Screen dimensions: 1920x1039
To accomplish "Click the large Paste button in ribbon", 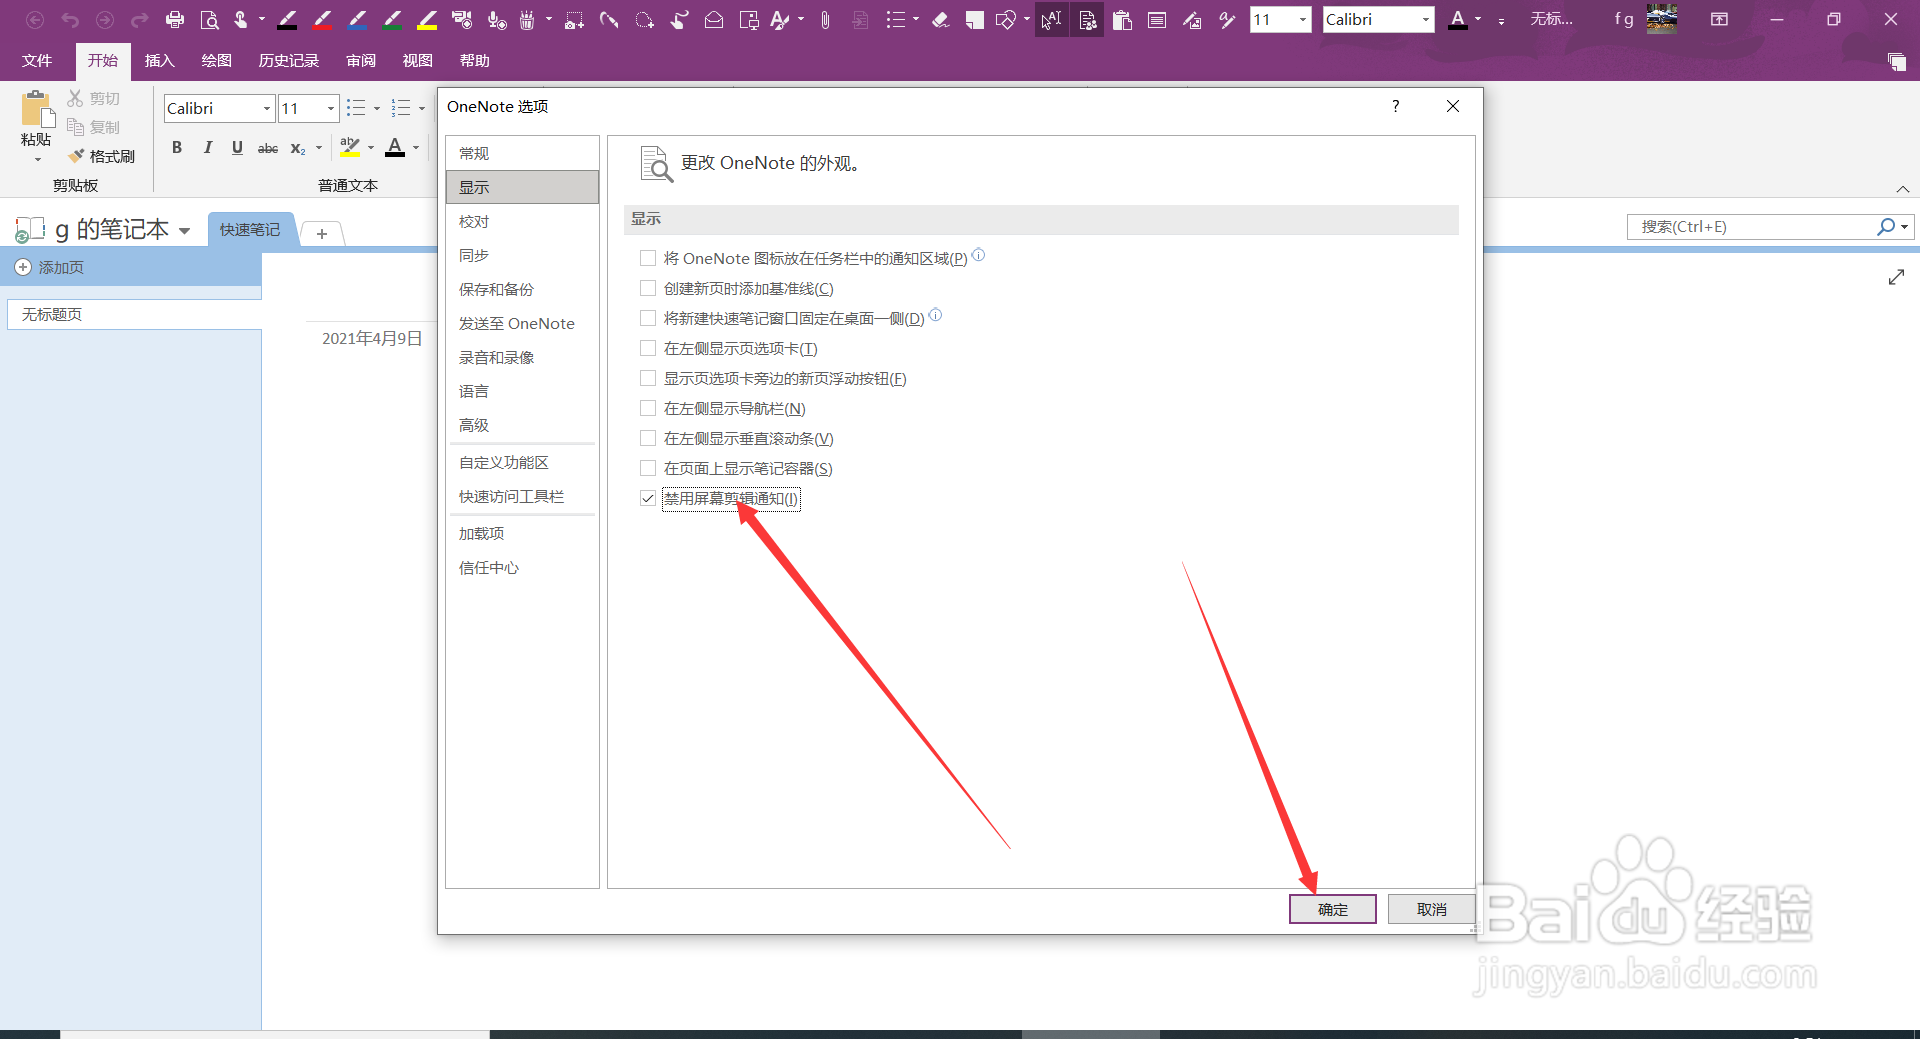I will coord(37,125).
